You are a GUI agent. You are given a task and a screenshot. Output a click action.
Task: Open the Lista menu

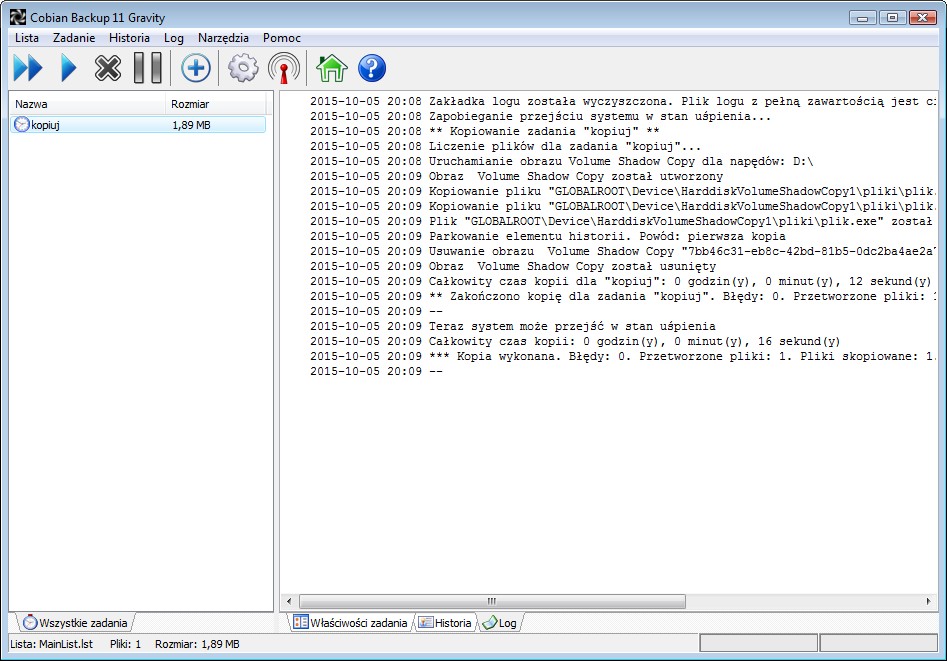pos(27,38)
